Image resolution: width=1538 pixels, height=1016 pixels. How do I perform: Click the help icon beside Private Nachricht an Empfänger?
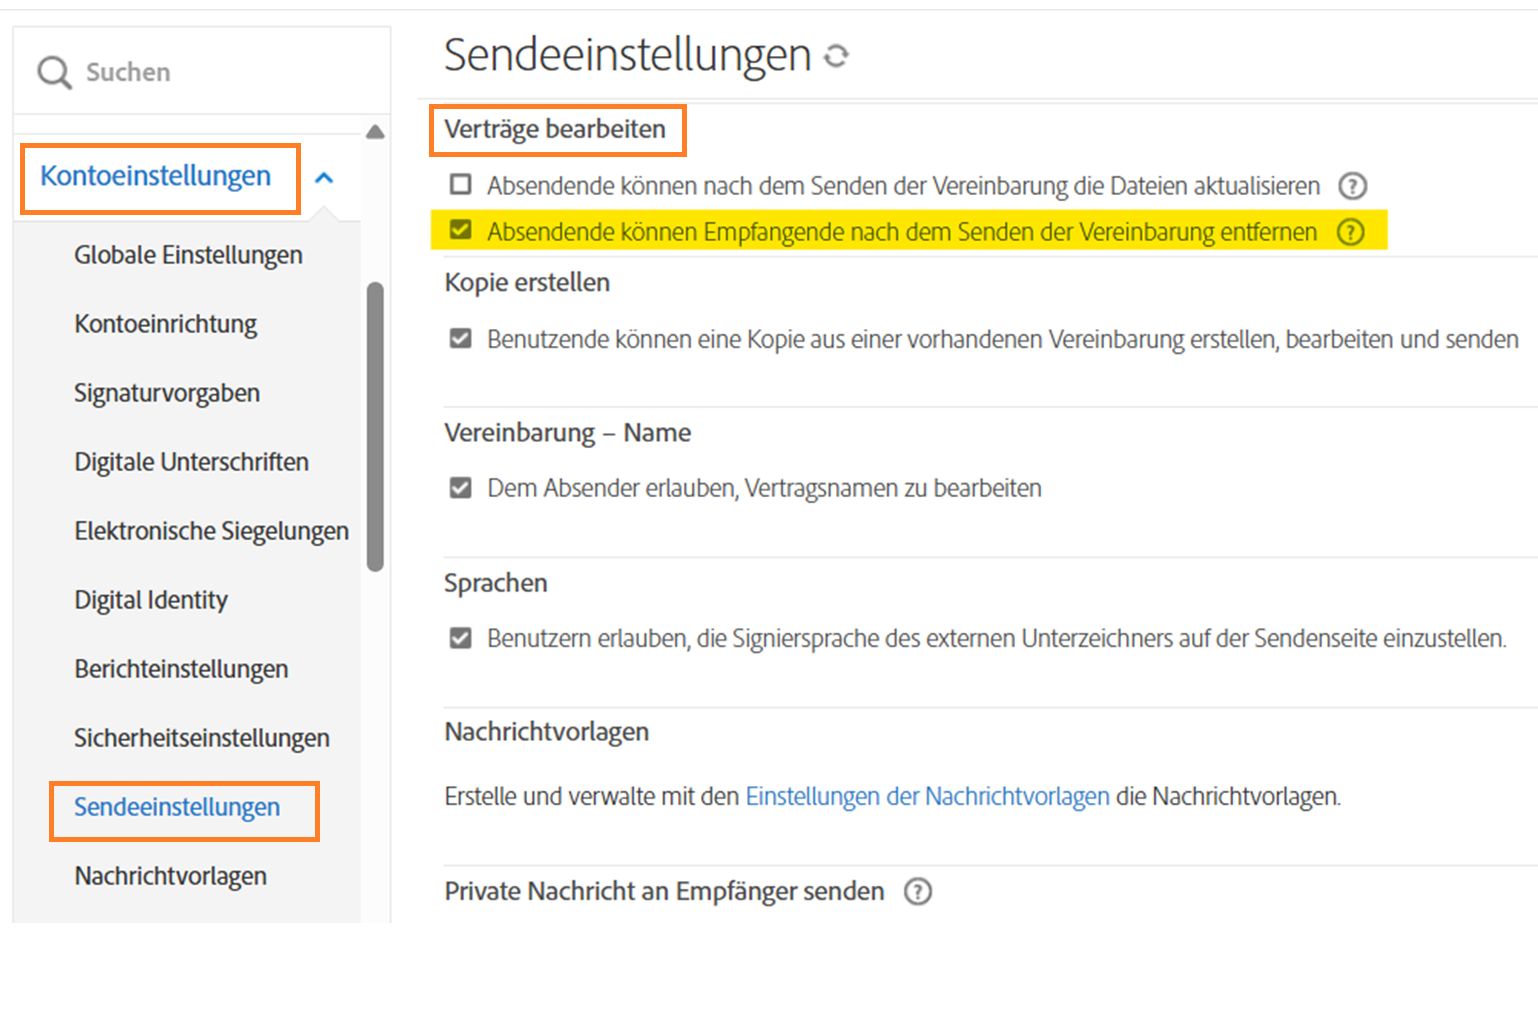[917, 891]
